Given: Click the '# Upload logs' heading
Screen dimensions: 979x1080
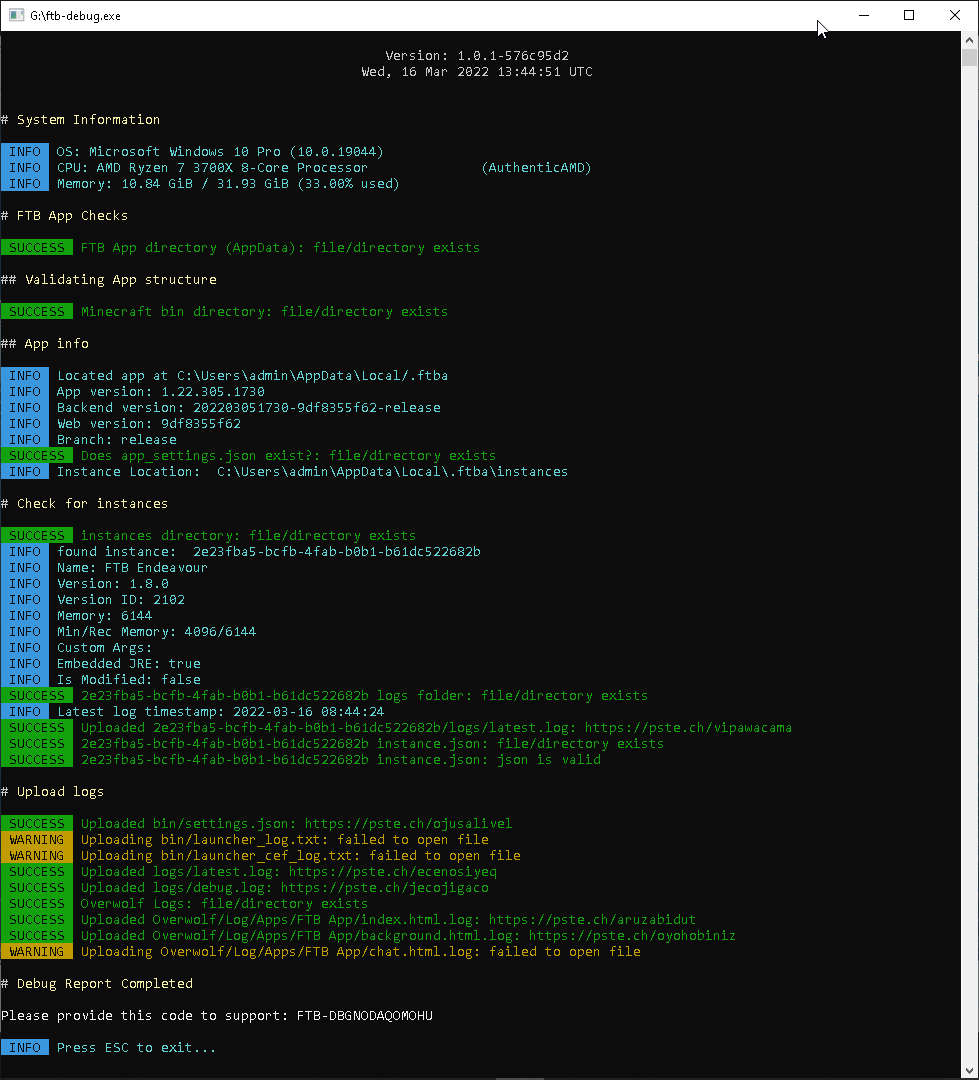Looking at the screenshot, I should pyautogui.click(x=52, y=791).
